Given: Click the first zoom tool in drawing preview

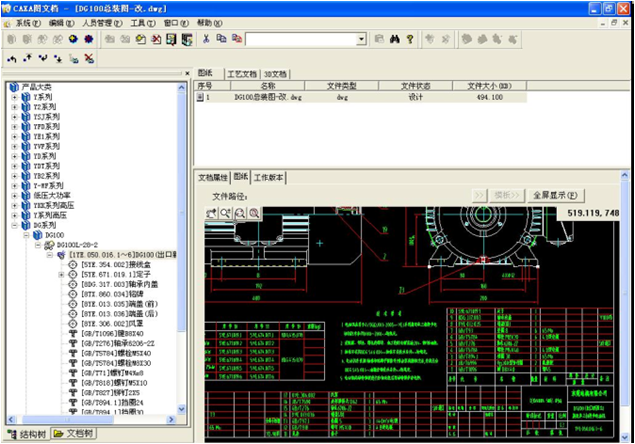Looking at the screenshot, I should pyautogui.click(x=212, y=213).
